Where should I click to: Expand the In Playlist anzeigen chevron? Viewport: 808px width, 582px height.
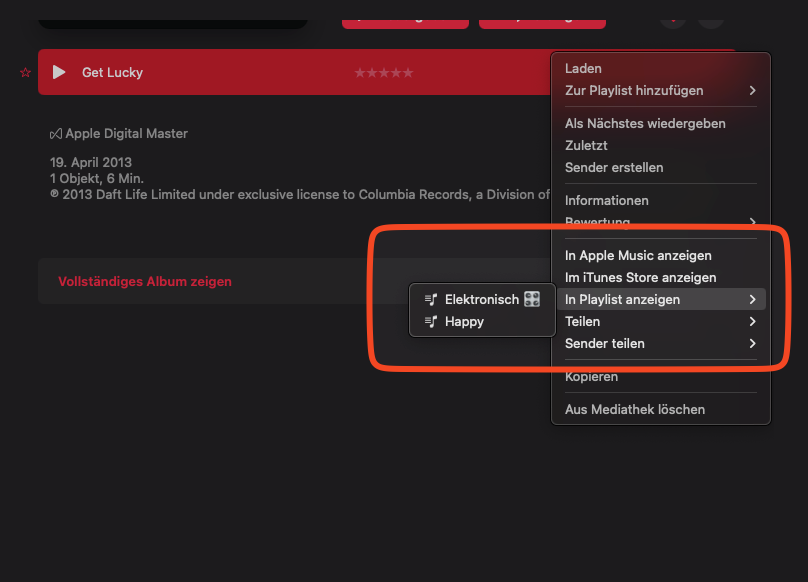(x=752, y=300)
